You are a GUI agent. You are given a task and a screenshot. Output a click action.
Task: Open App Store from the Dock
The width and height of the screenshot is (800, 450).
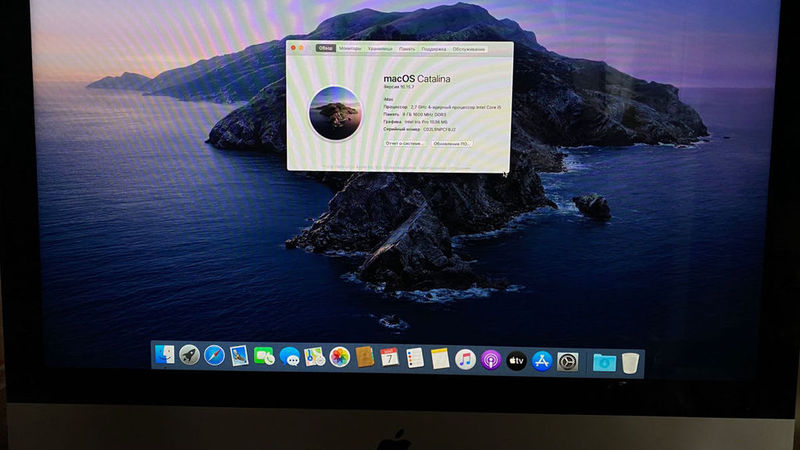[x=542, y=361]
